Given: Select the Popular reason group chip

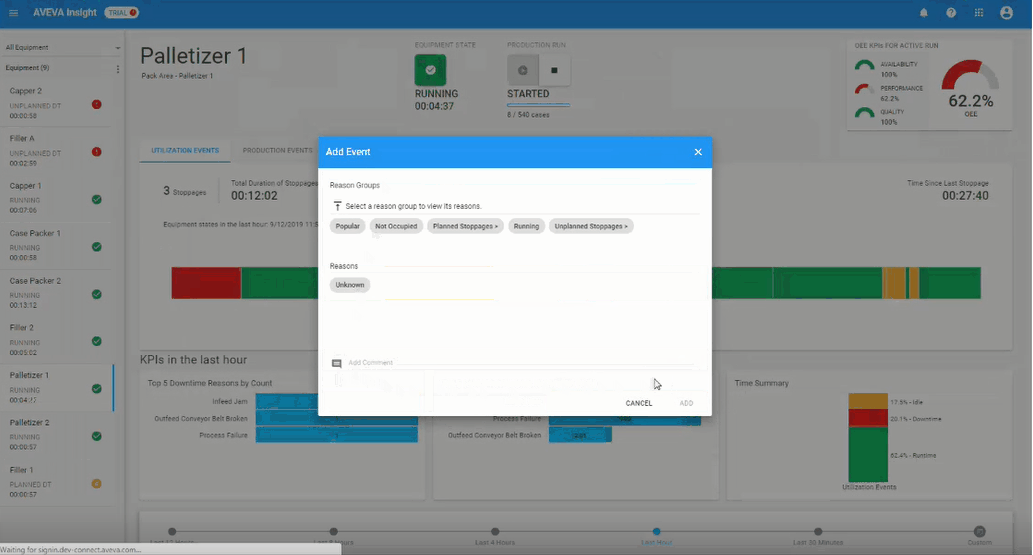Looking at the screenshot, I should tap(347, 226).
